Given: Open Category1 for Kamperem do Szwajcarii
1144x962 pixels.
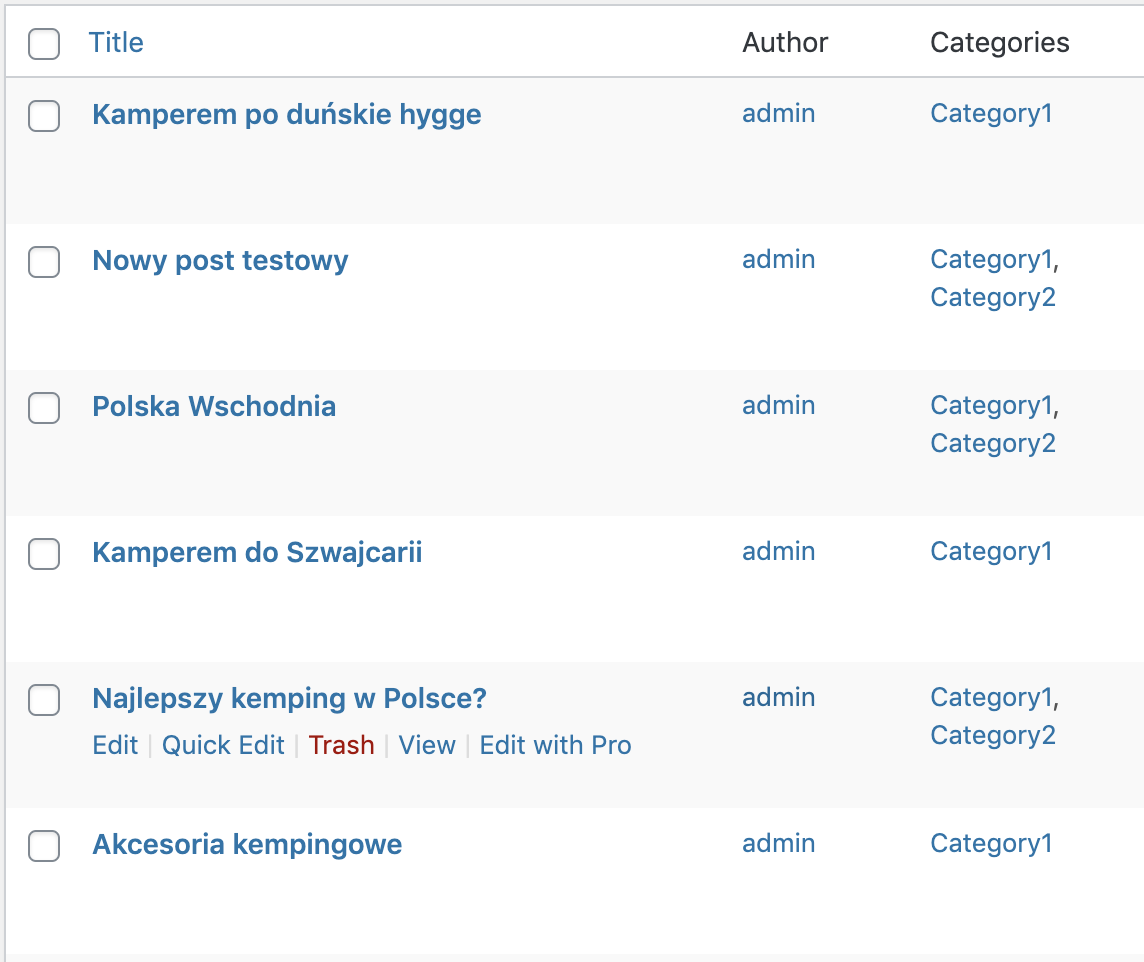Looking at the screenshot, I should coord(992,551).
